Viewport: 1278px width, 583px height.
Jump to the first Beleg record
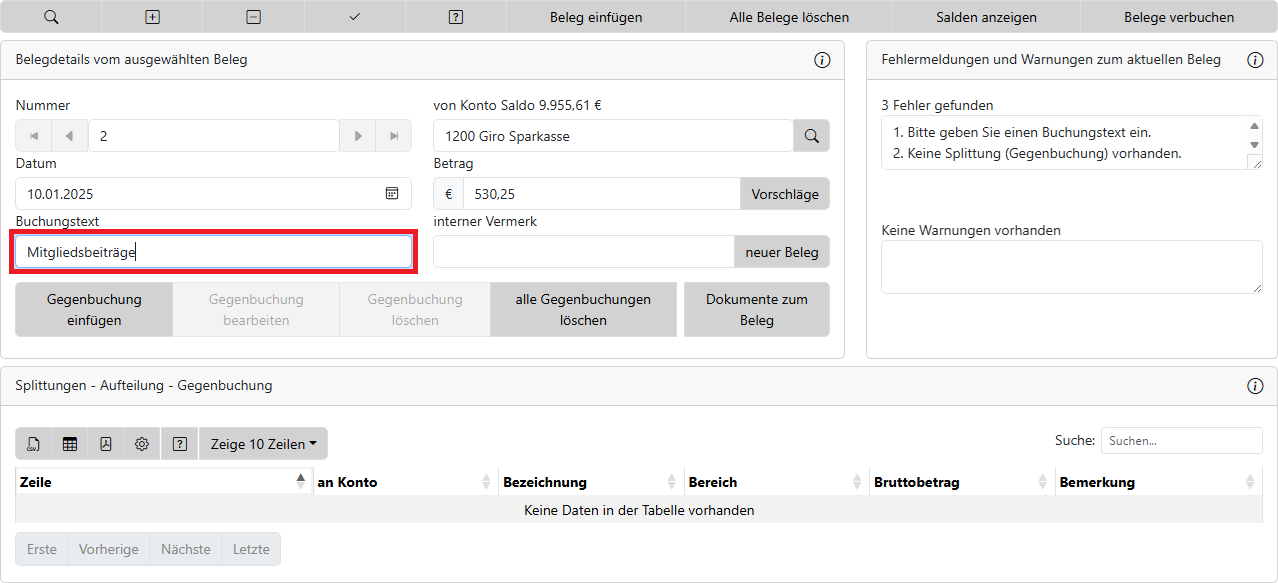pyautogui.click(x=34, y=136)
